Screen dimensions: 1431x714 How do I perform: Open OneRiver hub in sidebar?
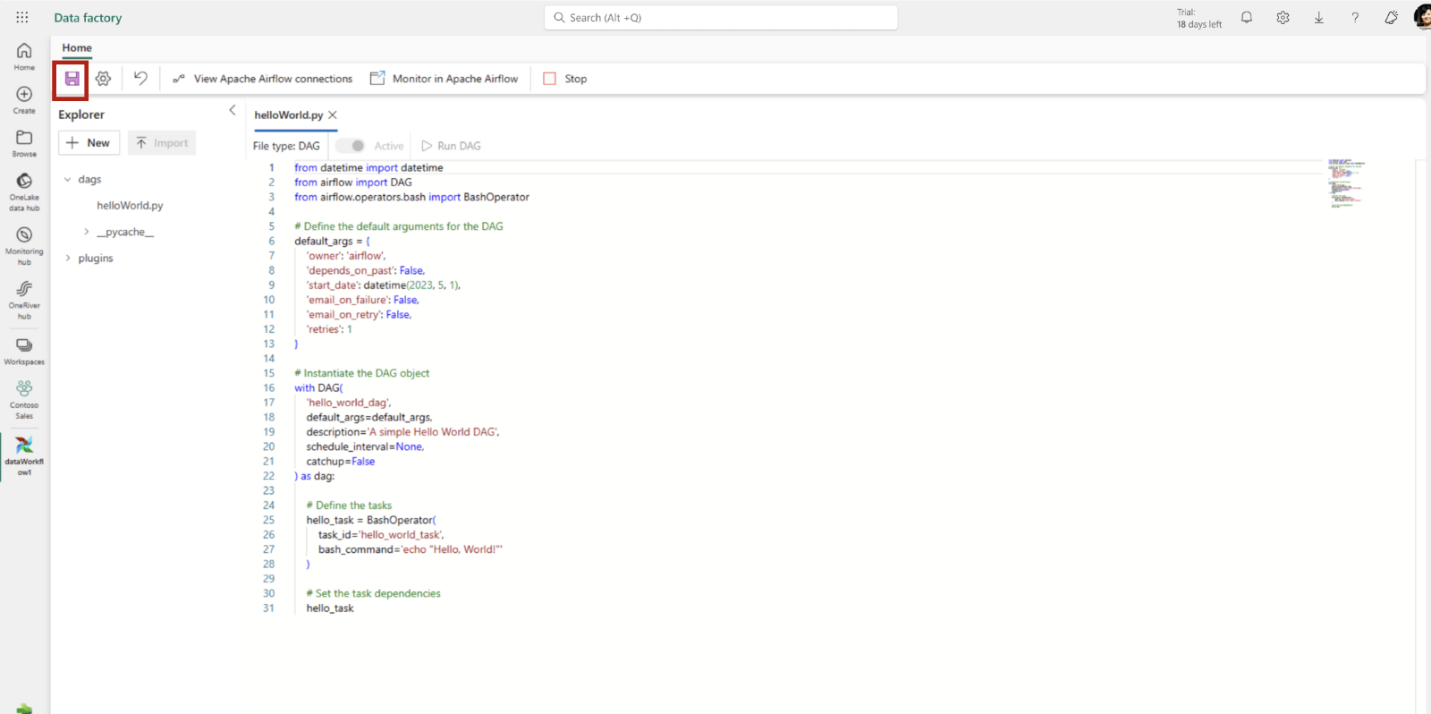[x=24, y=300]
